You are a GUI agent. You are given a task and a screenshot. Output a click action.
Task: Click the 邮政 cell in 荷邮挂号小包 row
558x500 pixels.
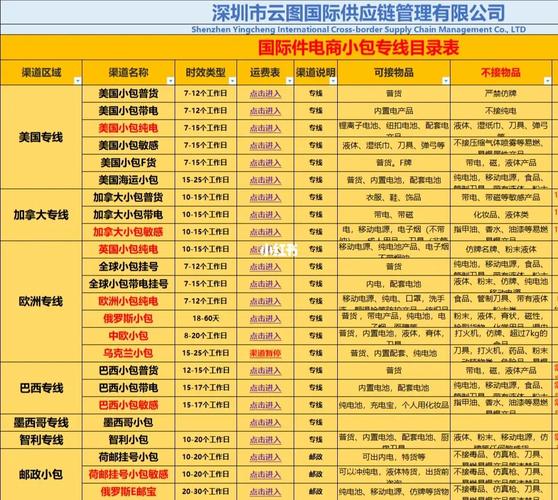(316, 457)
